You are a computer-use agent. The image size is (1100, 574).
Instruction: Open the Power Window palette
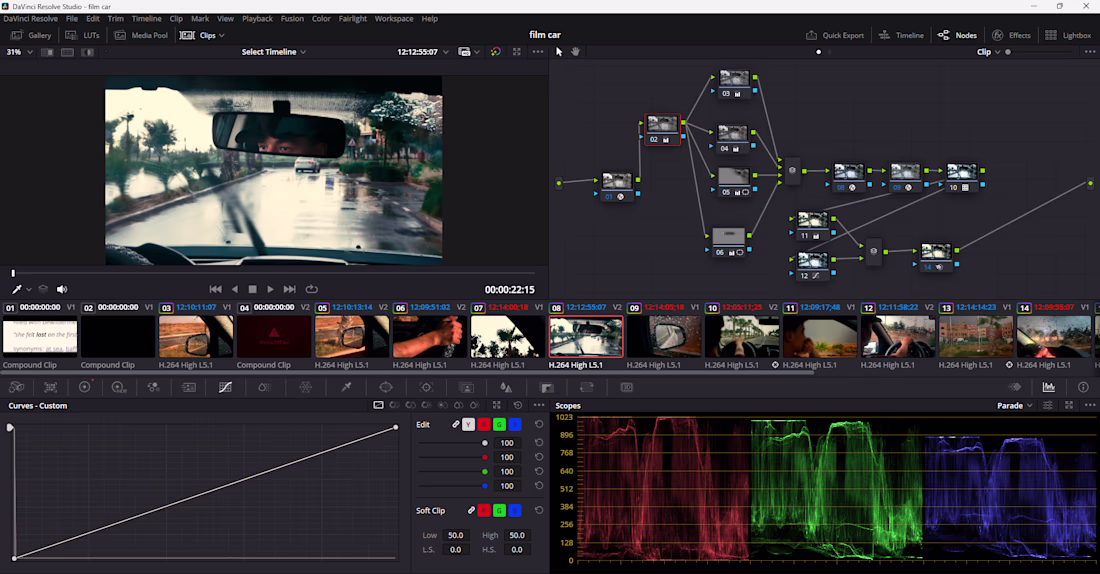coord(386,387)
